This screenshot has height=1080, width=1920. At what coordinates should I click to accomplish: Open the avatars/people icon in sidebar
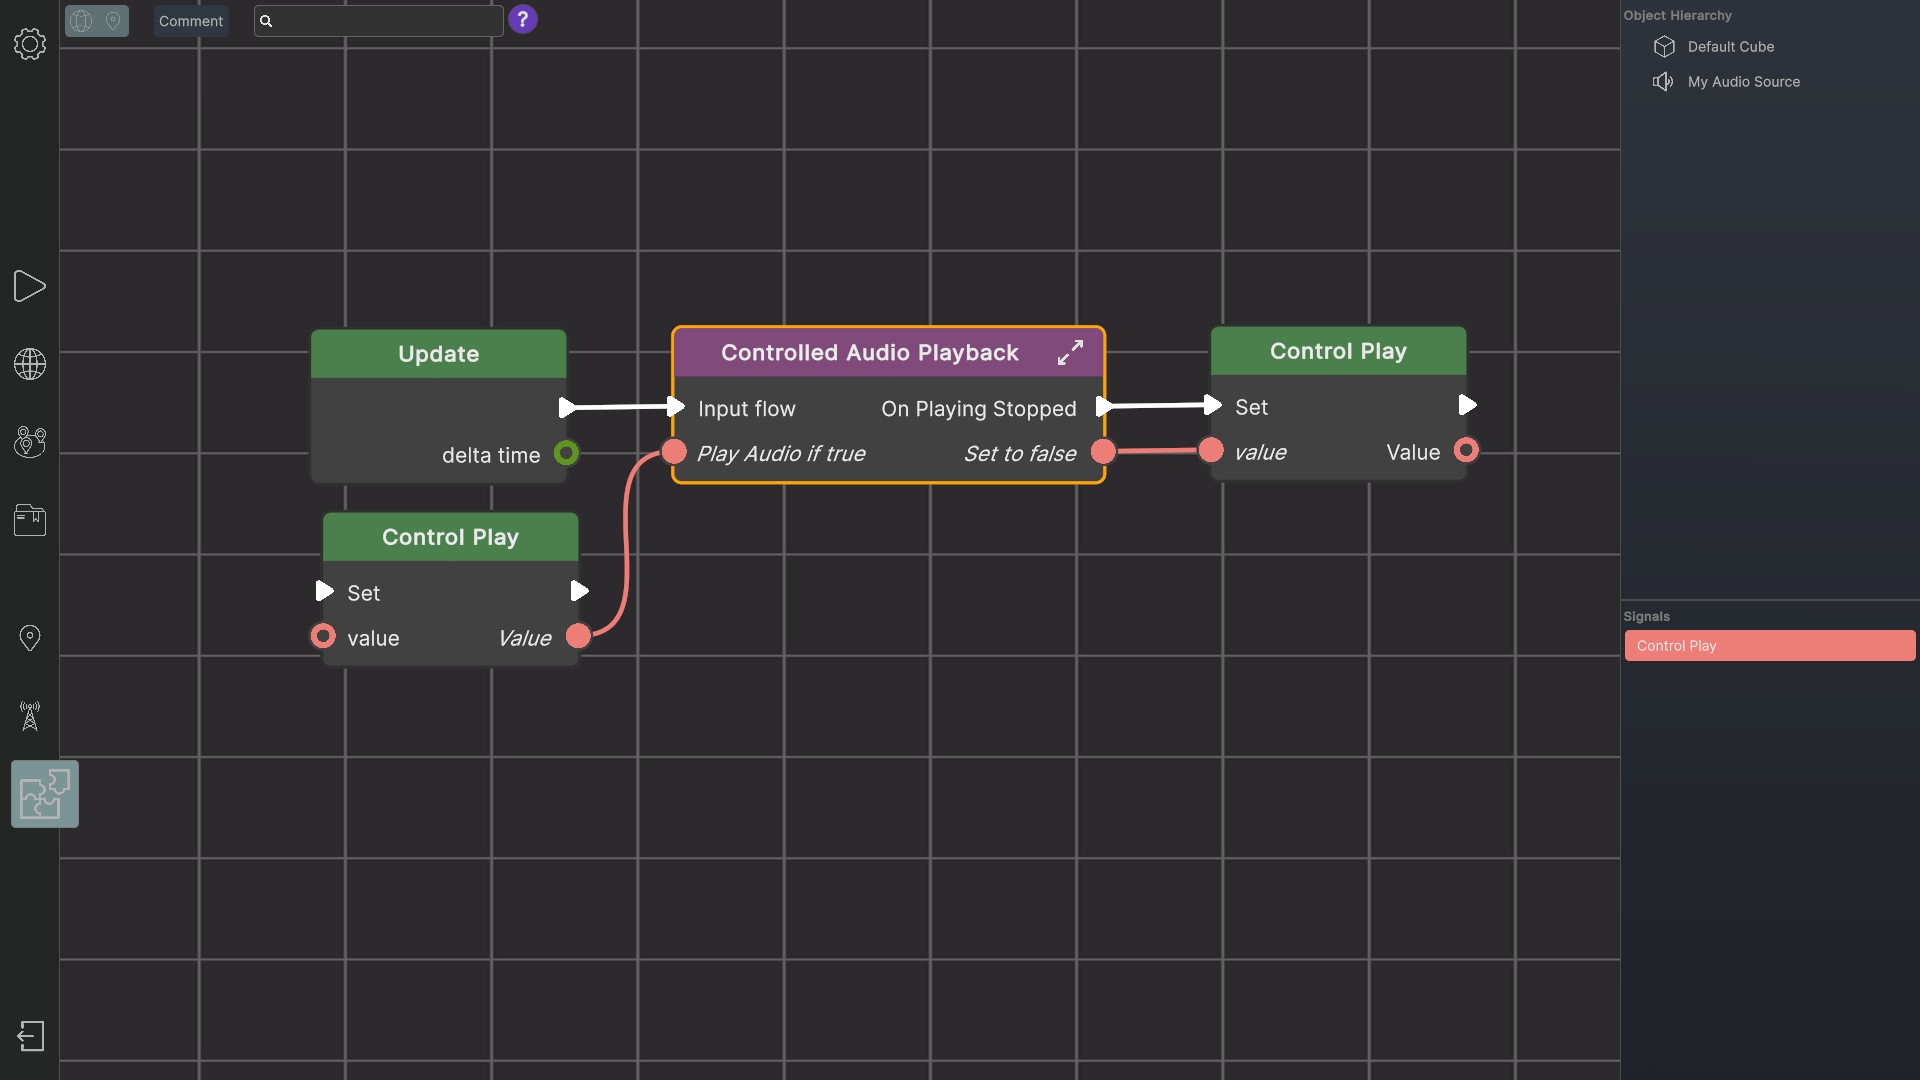coord(30,442)
